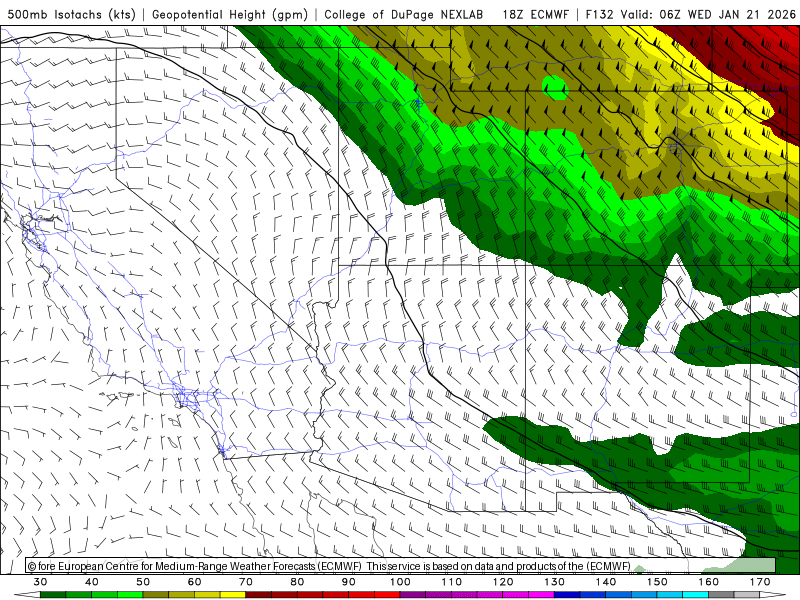Click the bright green 45-50 kt color swatch

coord(130,594)
